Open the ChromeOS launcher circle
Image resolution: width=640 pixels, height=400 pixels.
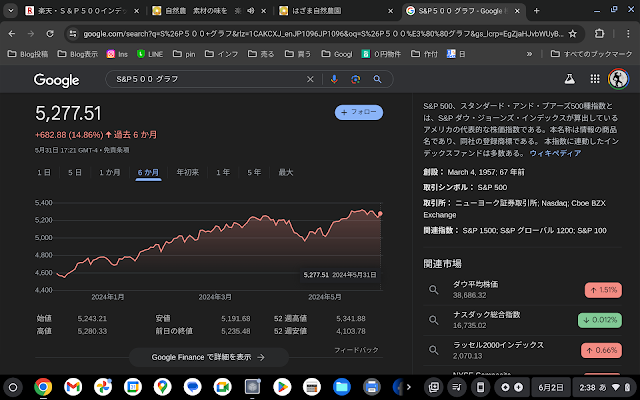pyautogui.click(x=13, y=387)
